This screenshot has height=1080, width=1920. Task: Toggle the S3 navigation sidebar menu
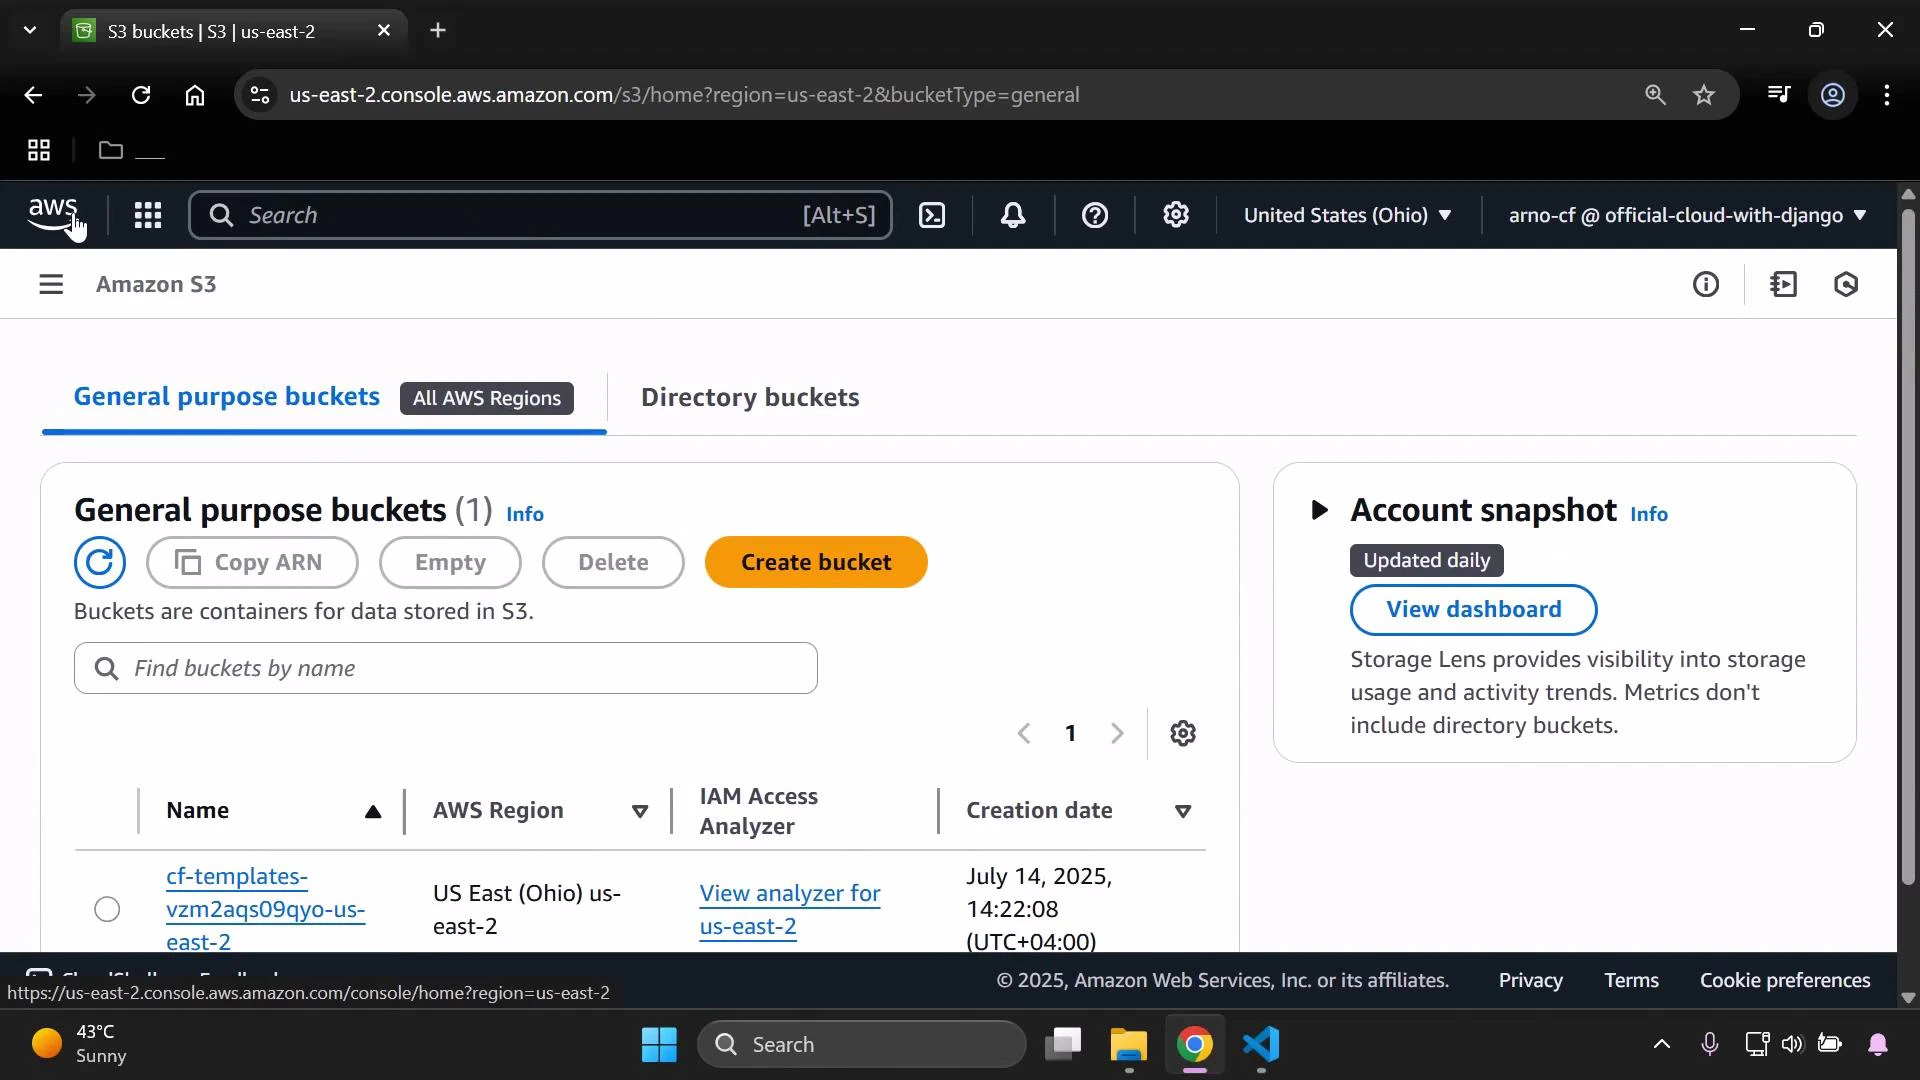[x=51, y=284]
